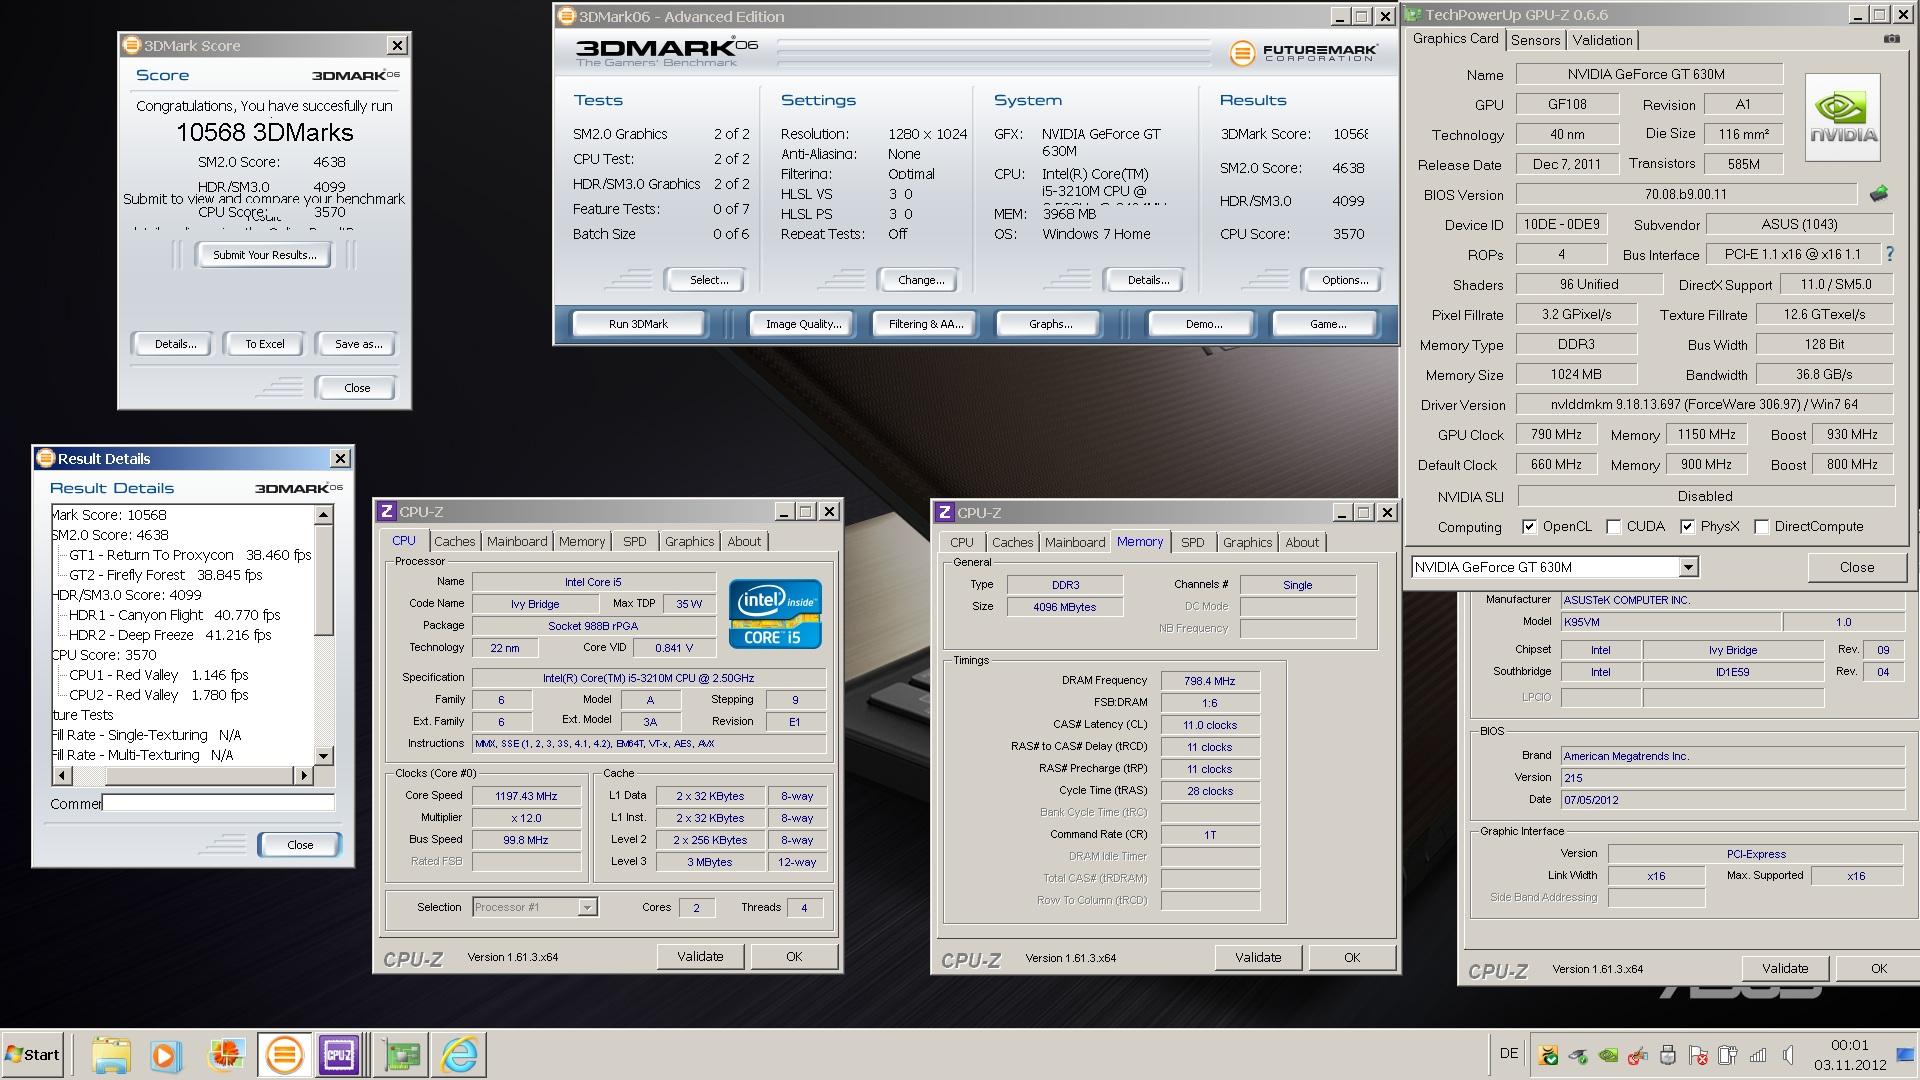Toggle the DirectCompute checkbox
This screenshot has width=1920, height=1080.
1761,527
